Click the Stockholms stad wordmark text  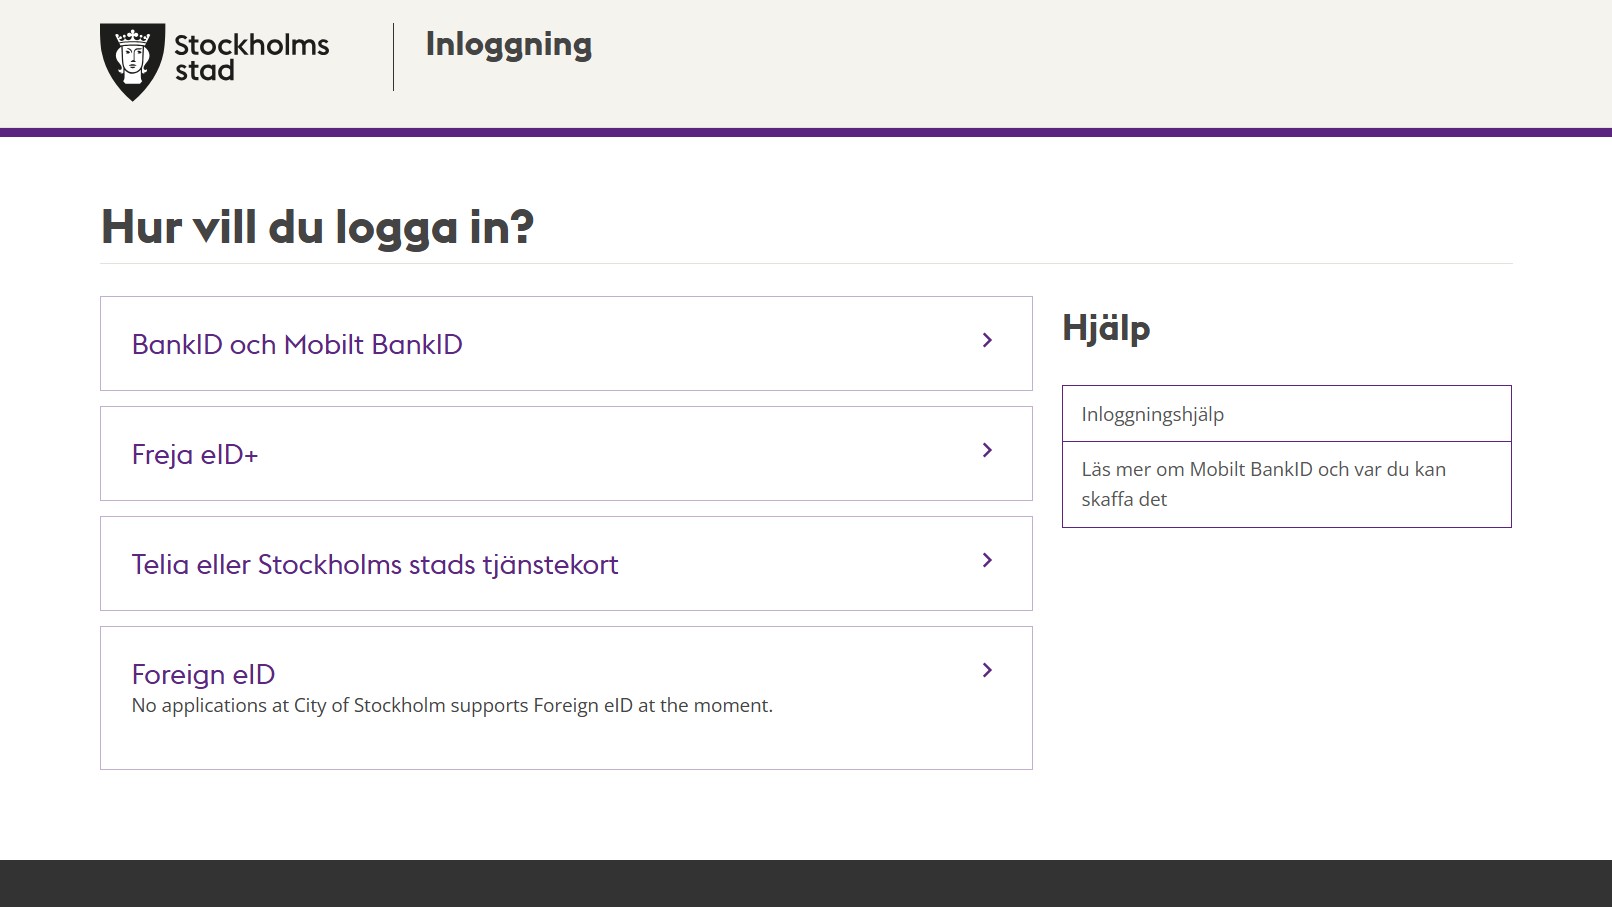[x=251, y=58]
